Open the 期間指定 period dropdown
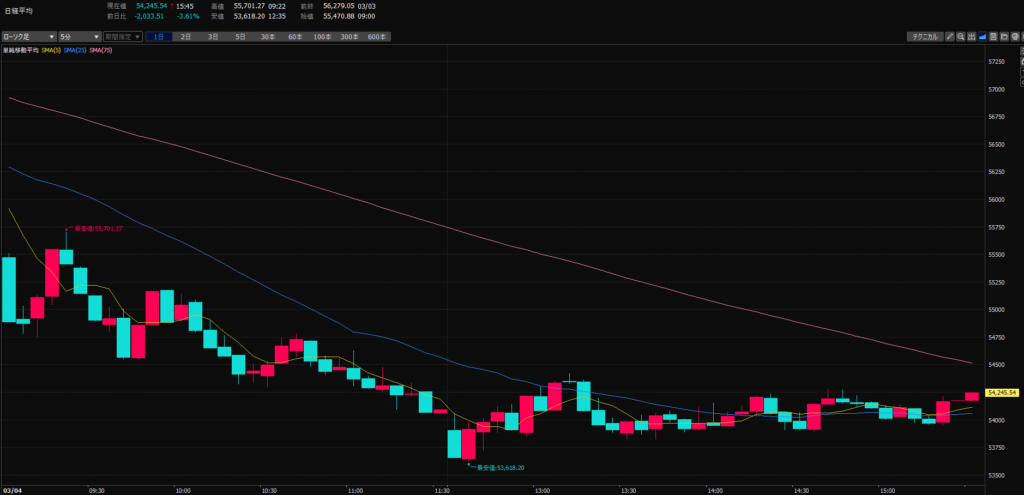 (x=123, y=36)
